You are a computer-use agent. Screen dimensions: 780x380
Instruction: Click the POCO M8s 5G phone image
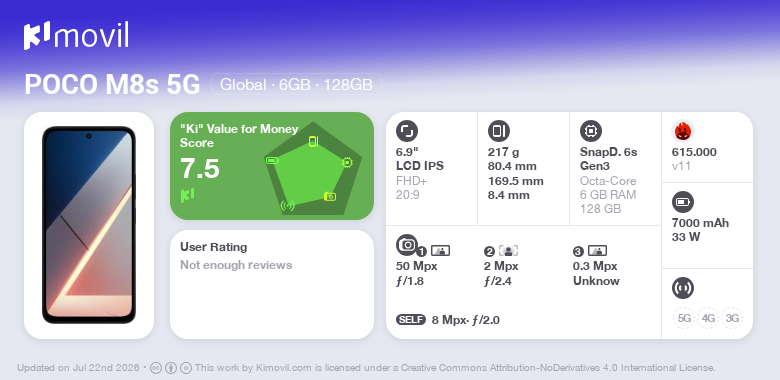coord(89,225)
